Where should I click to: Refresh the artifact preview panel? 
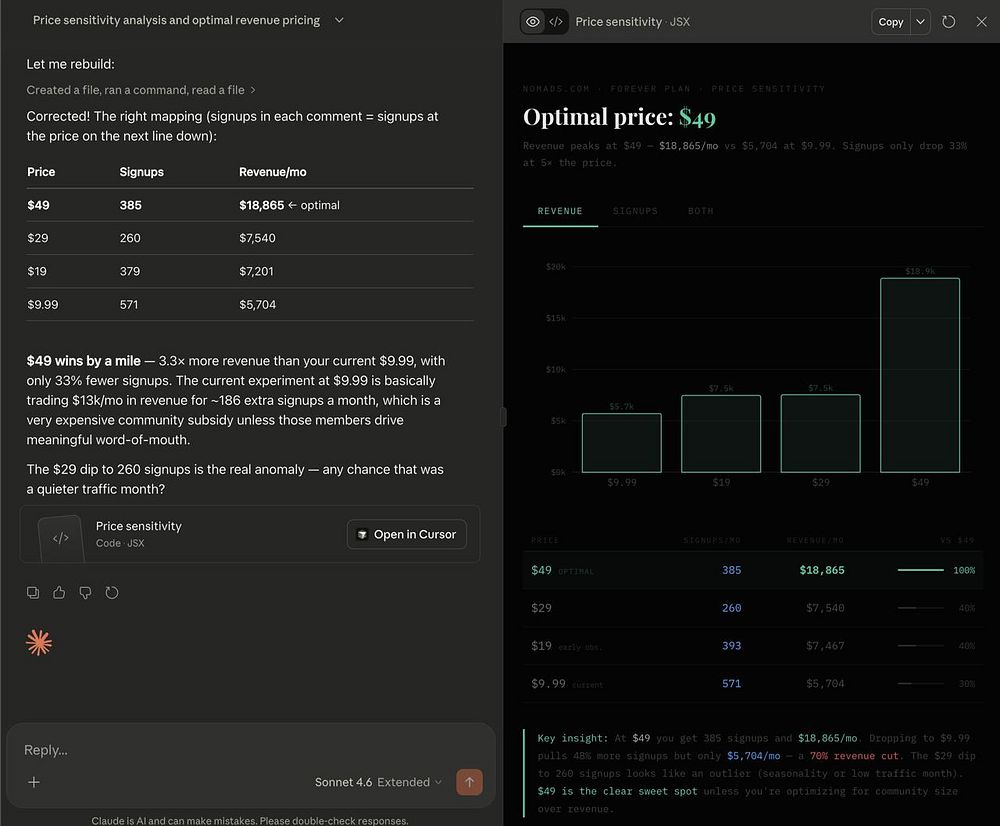click(x=949, y=21)
